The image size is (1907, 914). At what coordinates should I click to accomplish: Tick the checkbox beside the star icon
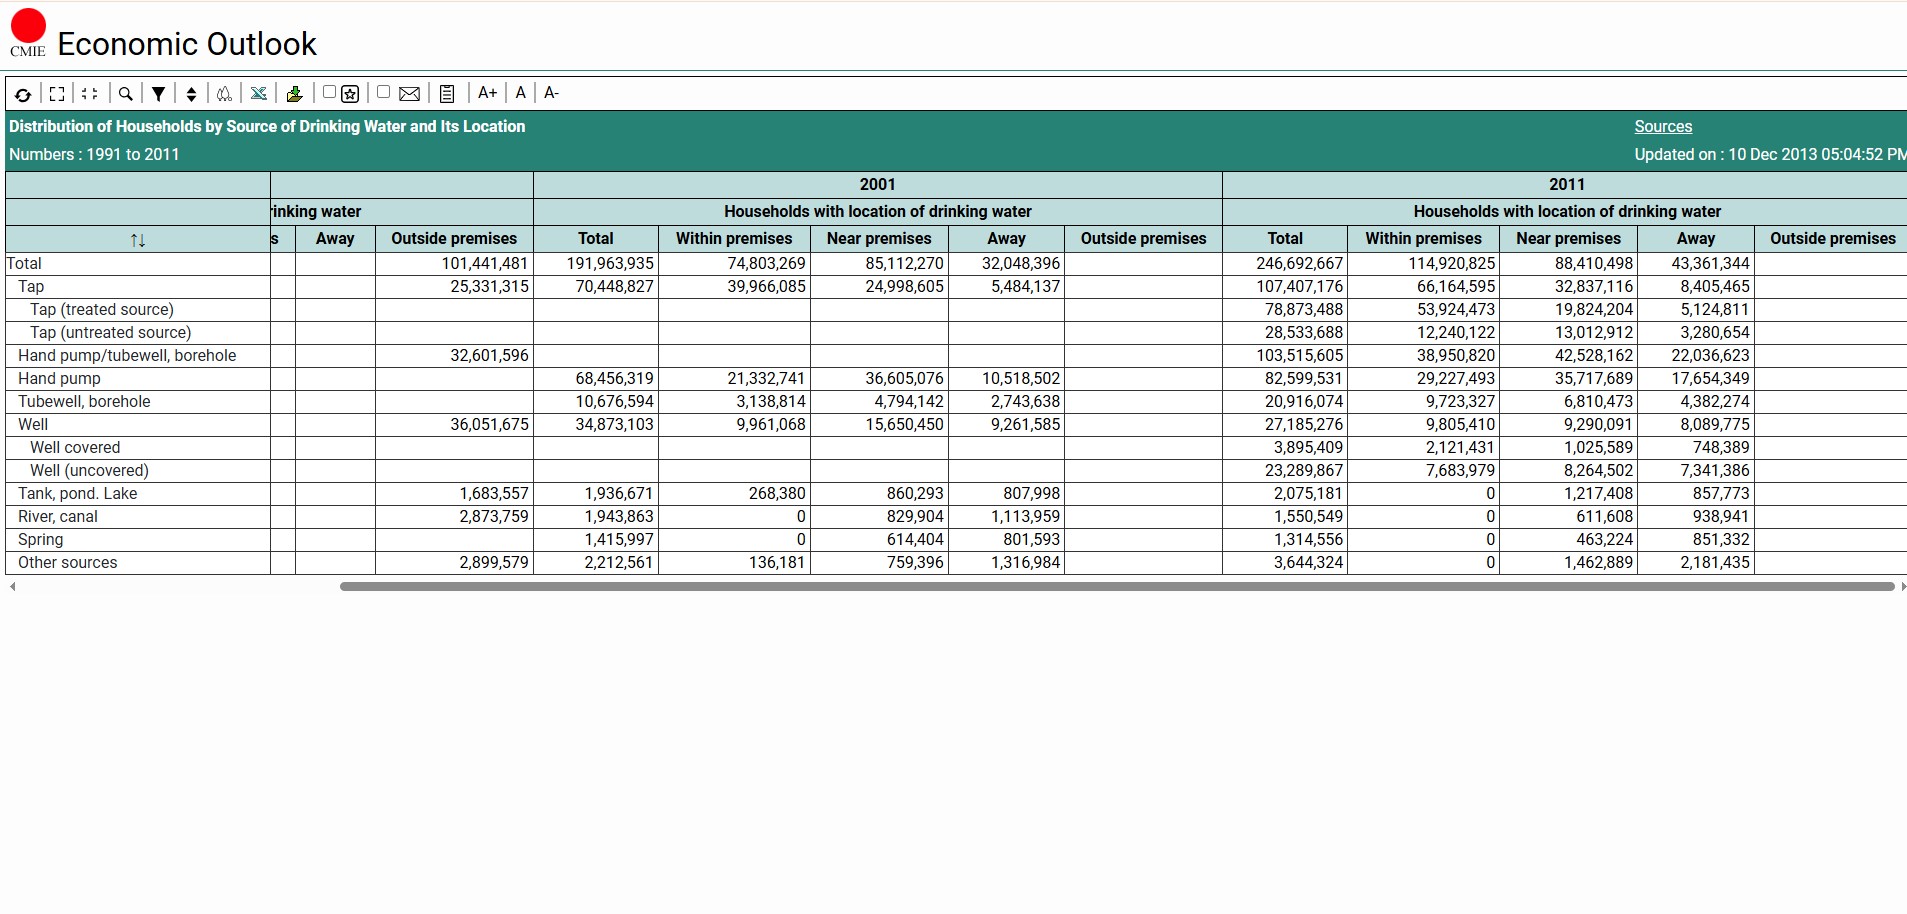pos(329,92)
